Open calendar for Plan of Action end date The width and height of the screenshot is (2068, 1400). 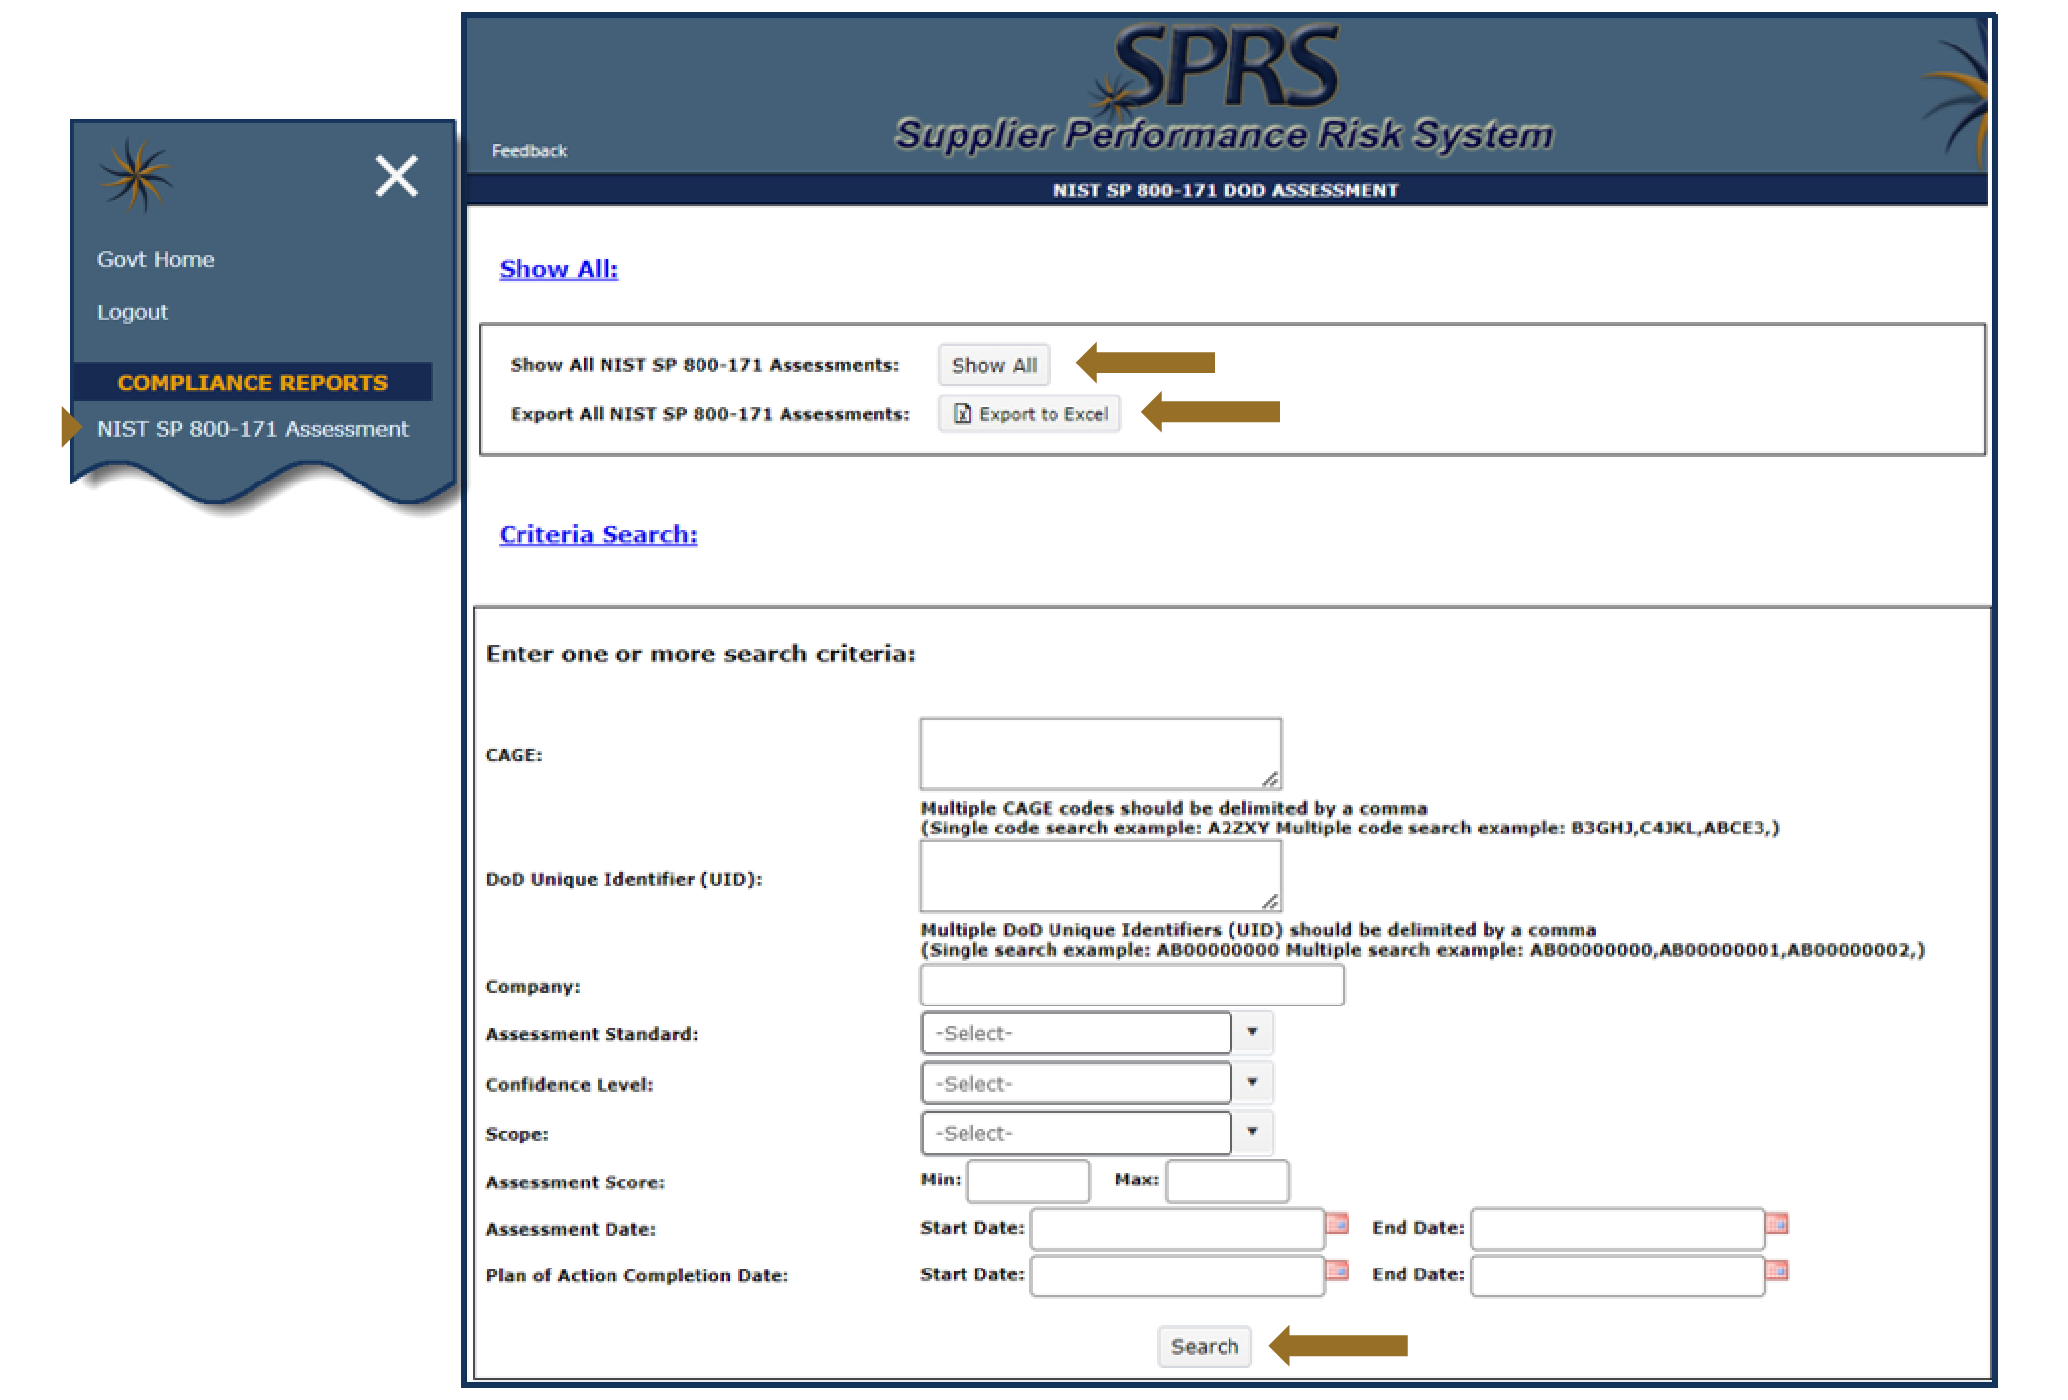[x=1777, y=1270]
